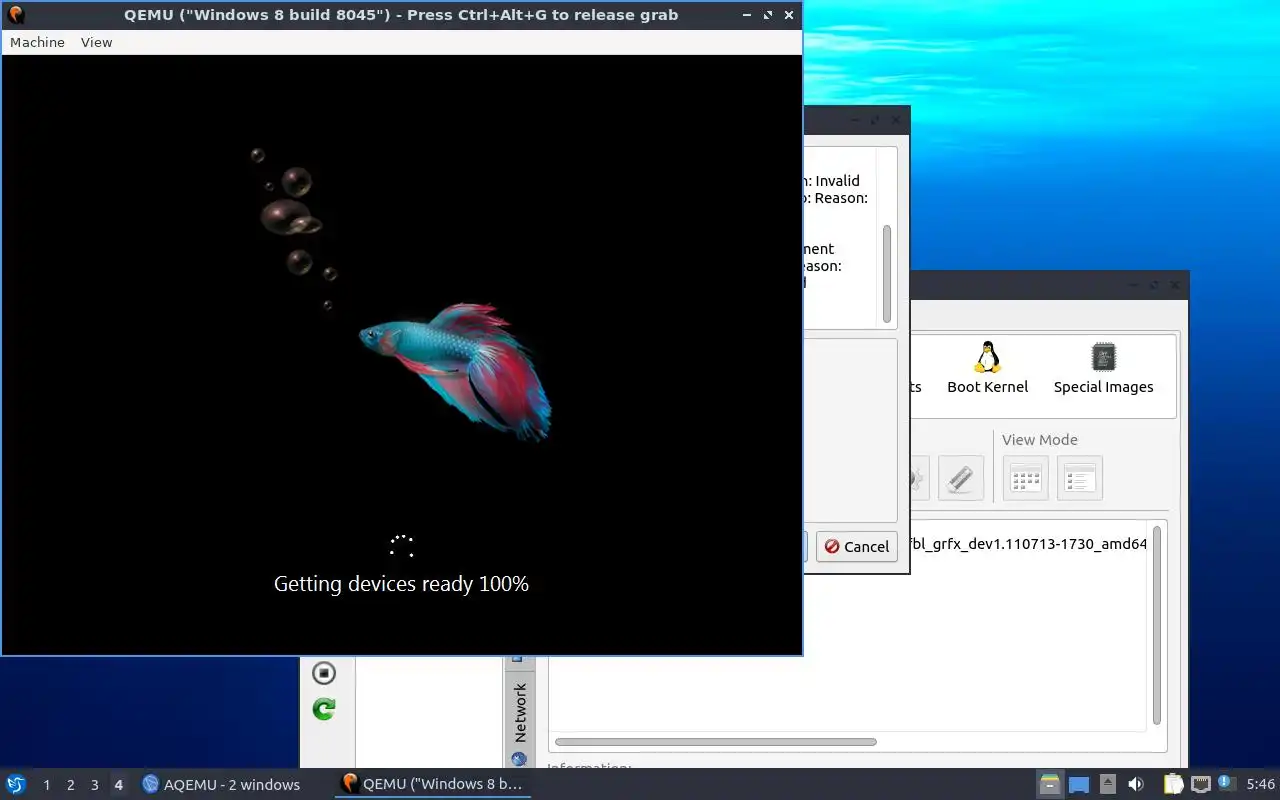Select the Special Images chip icon
The image size is (1280, 800).
(1103, 368)
